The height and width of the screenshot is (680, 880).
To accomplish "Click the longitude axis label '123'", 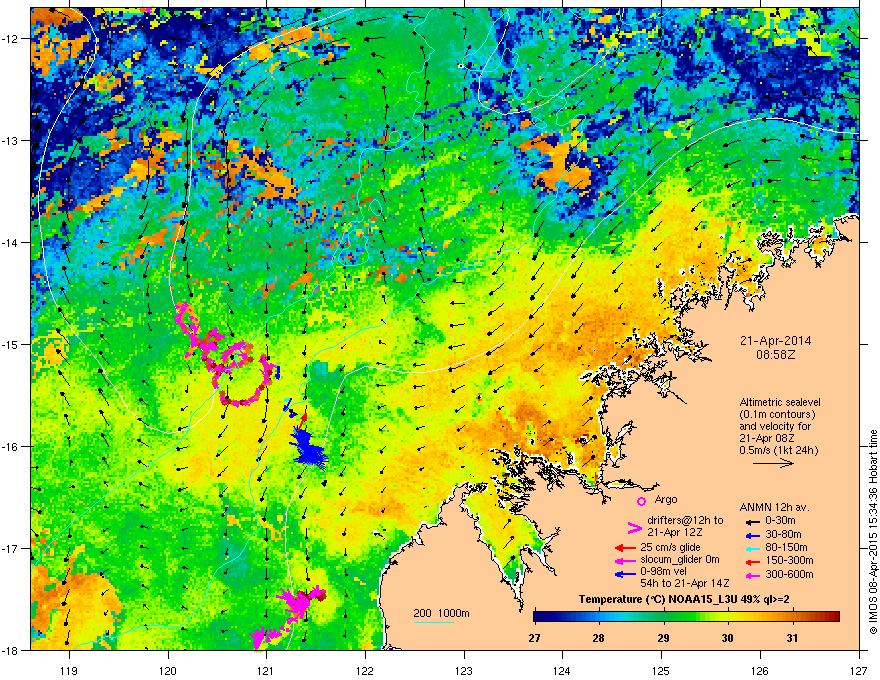I will 464,670.
